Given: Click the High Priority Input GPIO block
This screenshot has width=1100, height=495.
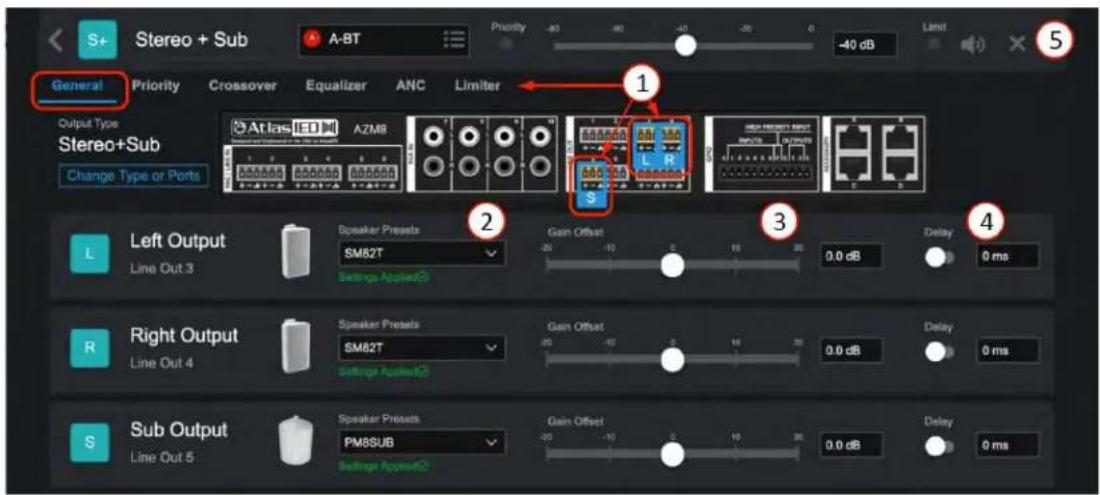Looking at the screenshot, I should (x=760, y=154).
